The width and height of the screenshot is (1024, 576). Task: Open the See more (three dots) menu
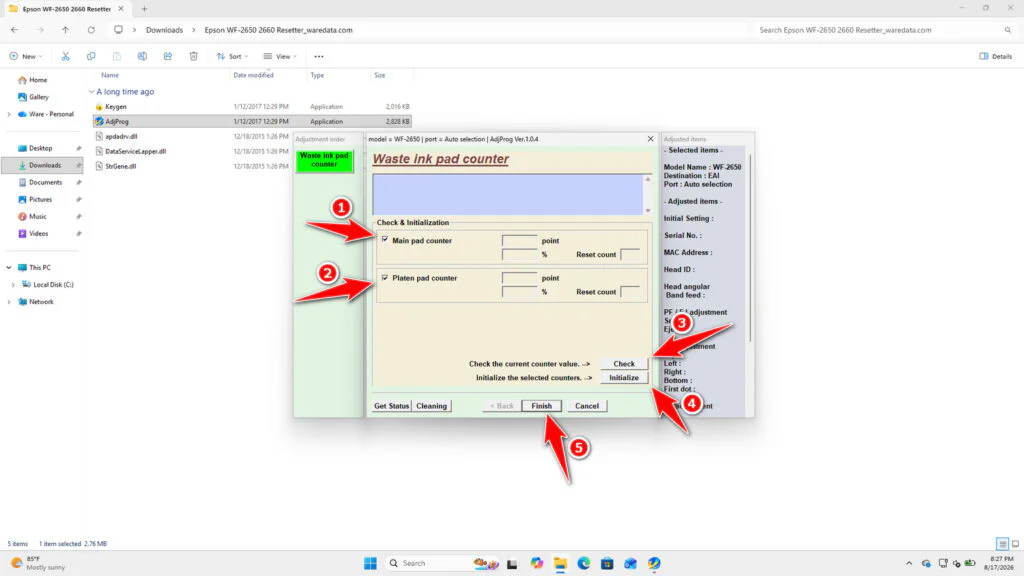tap(319, 56)
